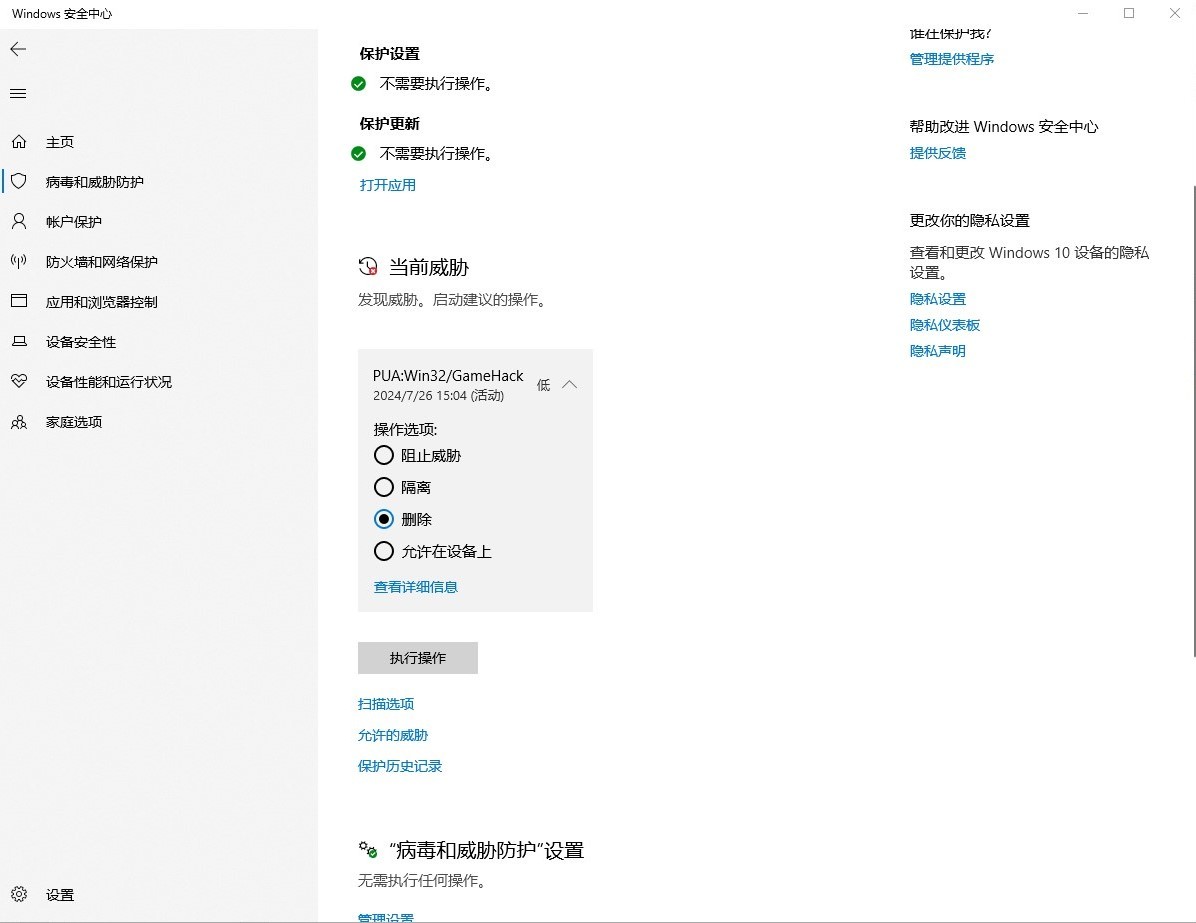1196x923 pixels.
Task: Open the 隐私设置 link
Action: coord(937,299)
